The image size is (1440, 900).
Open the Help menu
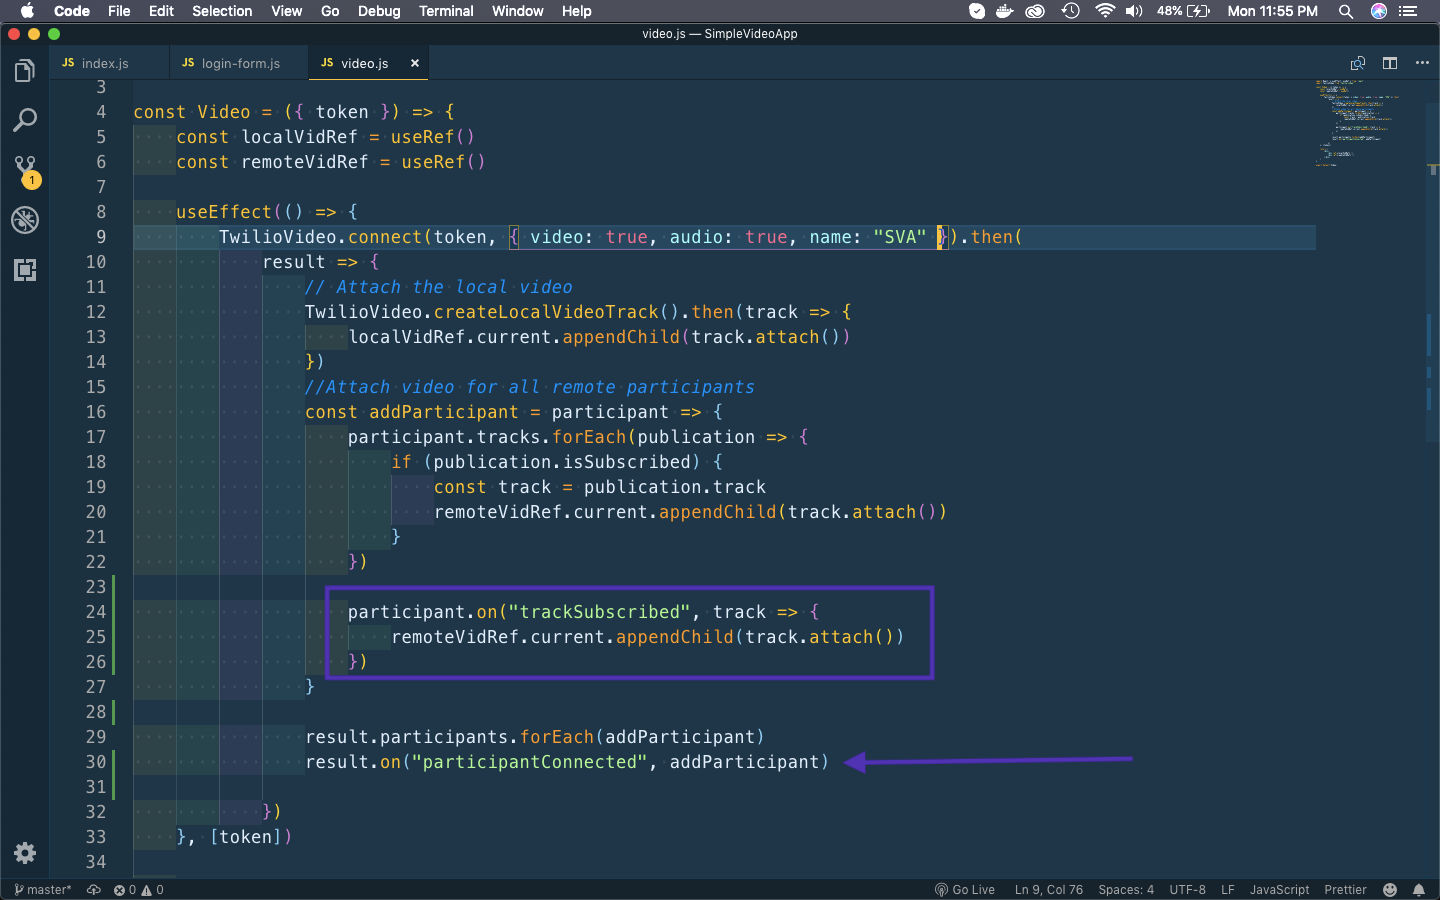pyautogui.click(x=576, y=11)
